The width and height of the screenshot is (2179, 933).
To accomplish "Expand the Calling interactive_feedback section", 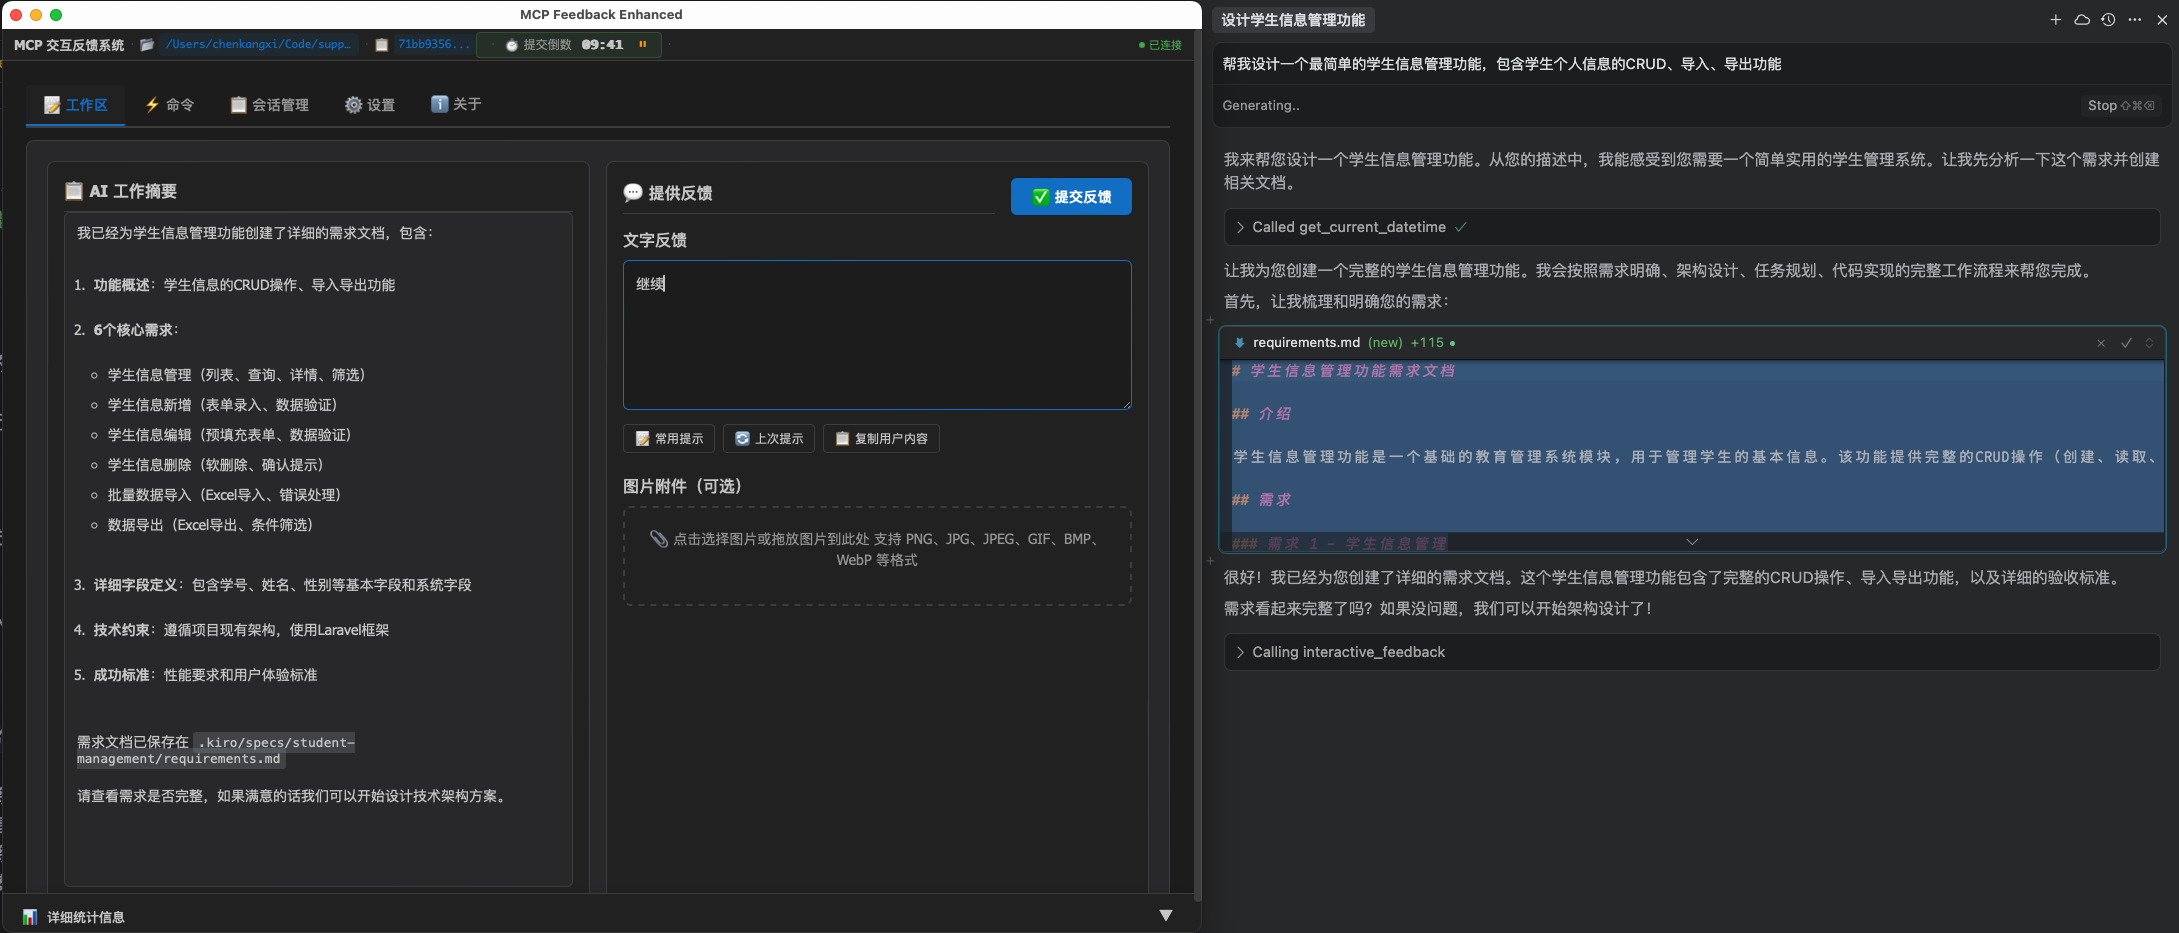I will (1243, 652).
